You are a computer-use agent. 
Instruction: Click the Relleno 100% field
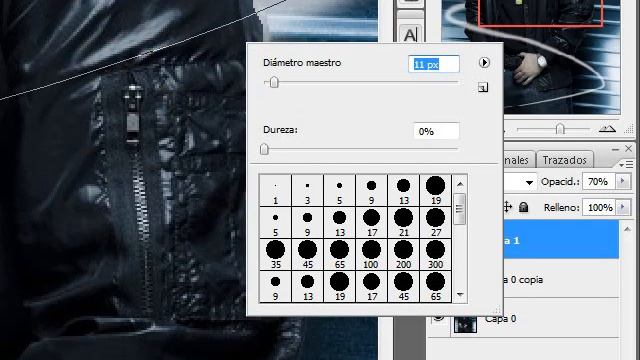click(599, 208)
